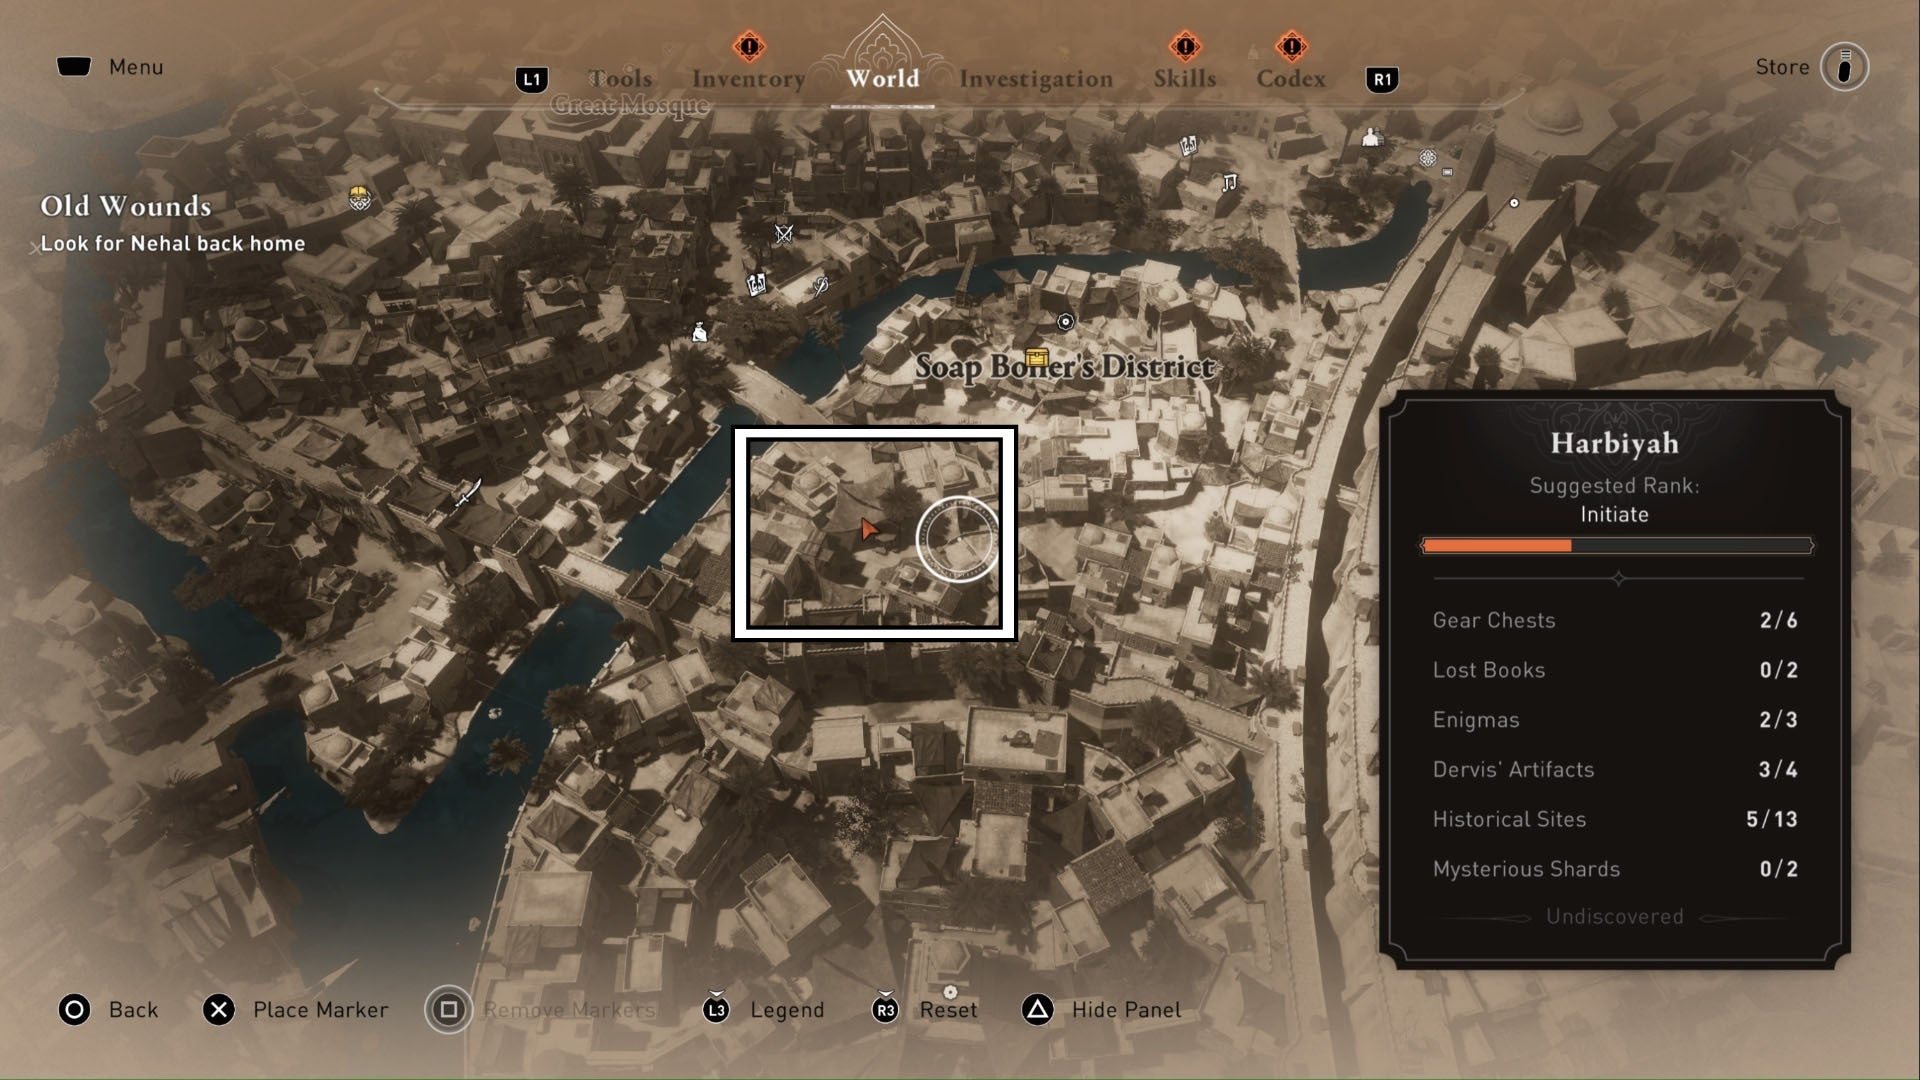Image resolution: width=1920 pixels, height=1080 pixels.
Task: Click the Back navigation icon
Action: [x=73, y=1009]
